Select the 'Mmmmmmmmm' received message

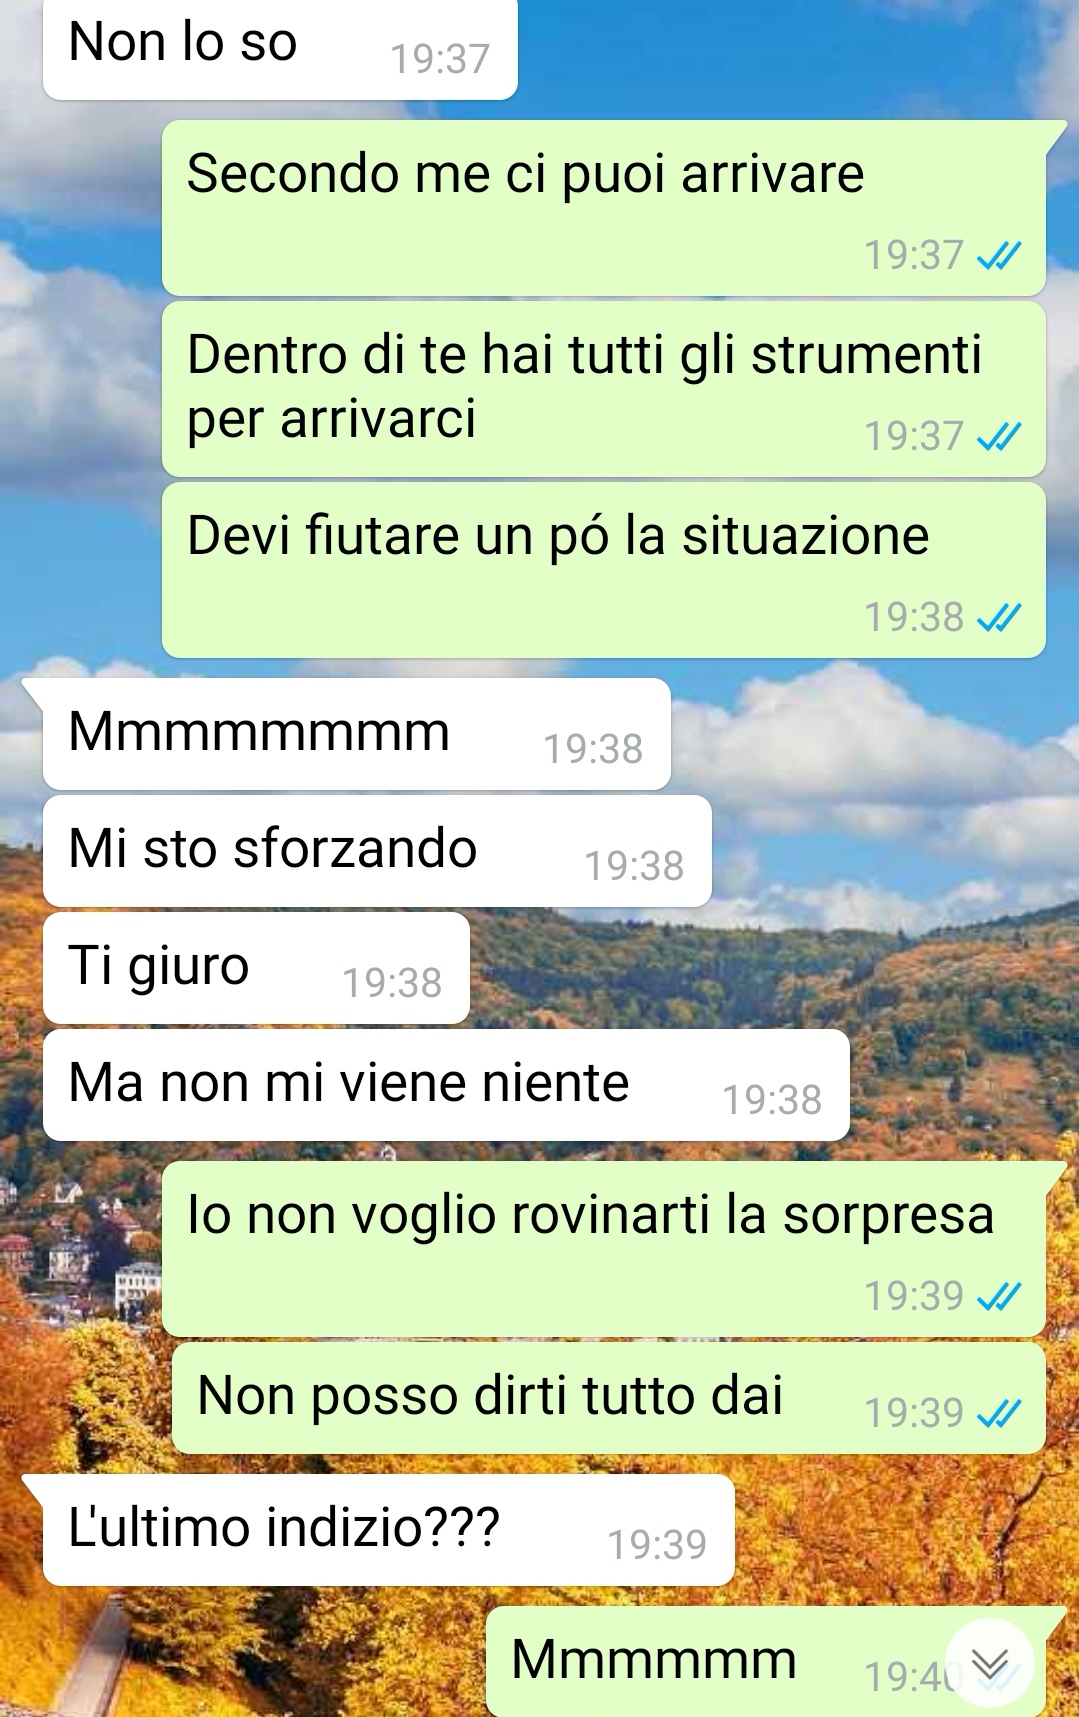coord(356,734)
